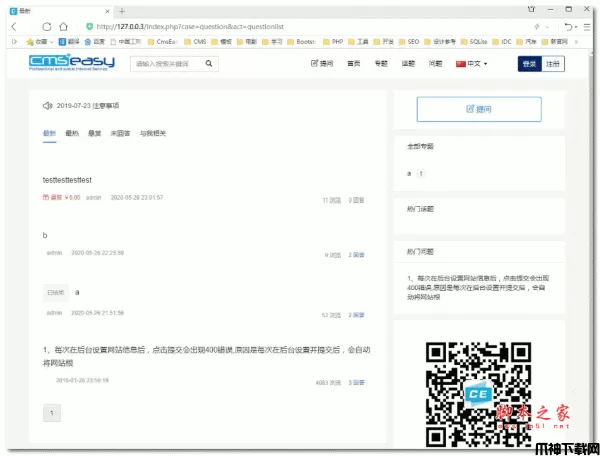Switch to the 悬赏 tab
600x456 pixels.
pyautogui.click(x=95, y=133)
